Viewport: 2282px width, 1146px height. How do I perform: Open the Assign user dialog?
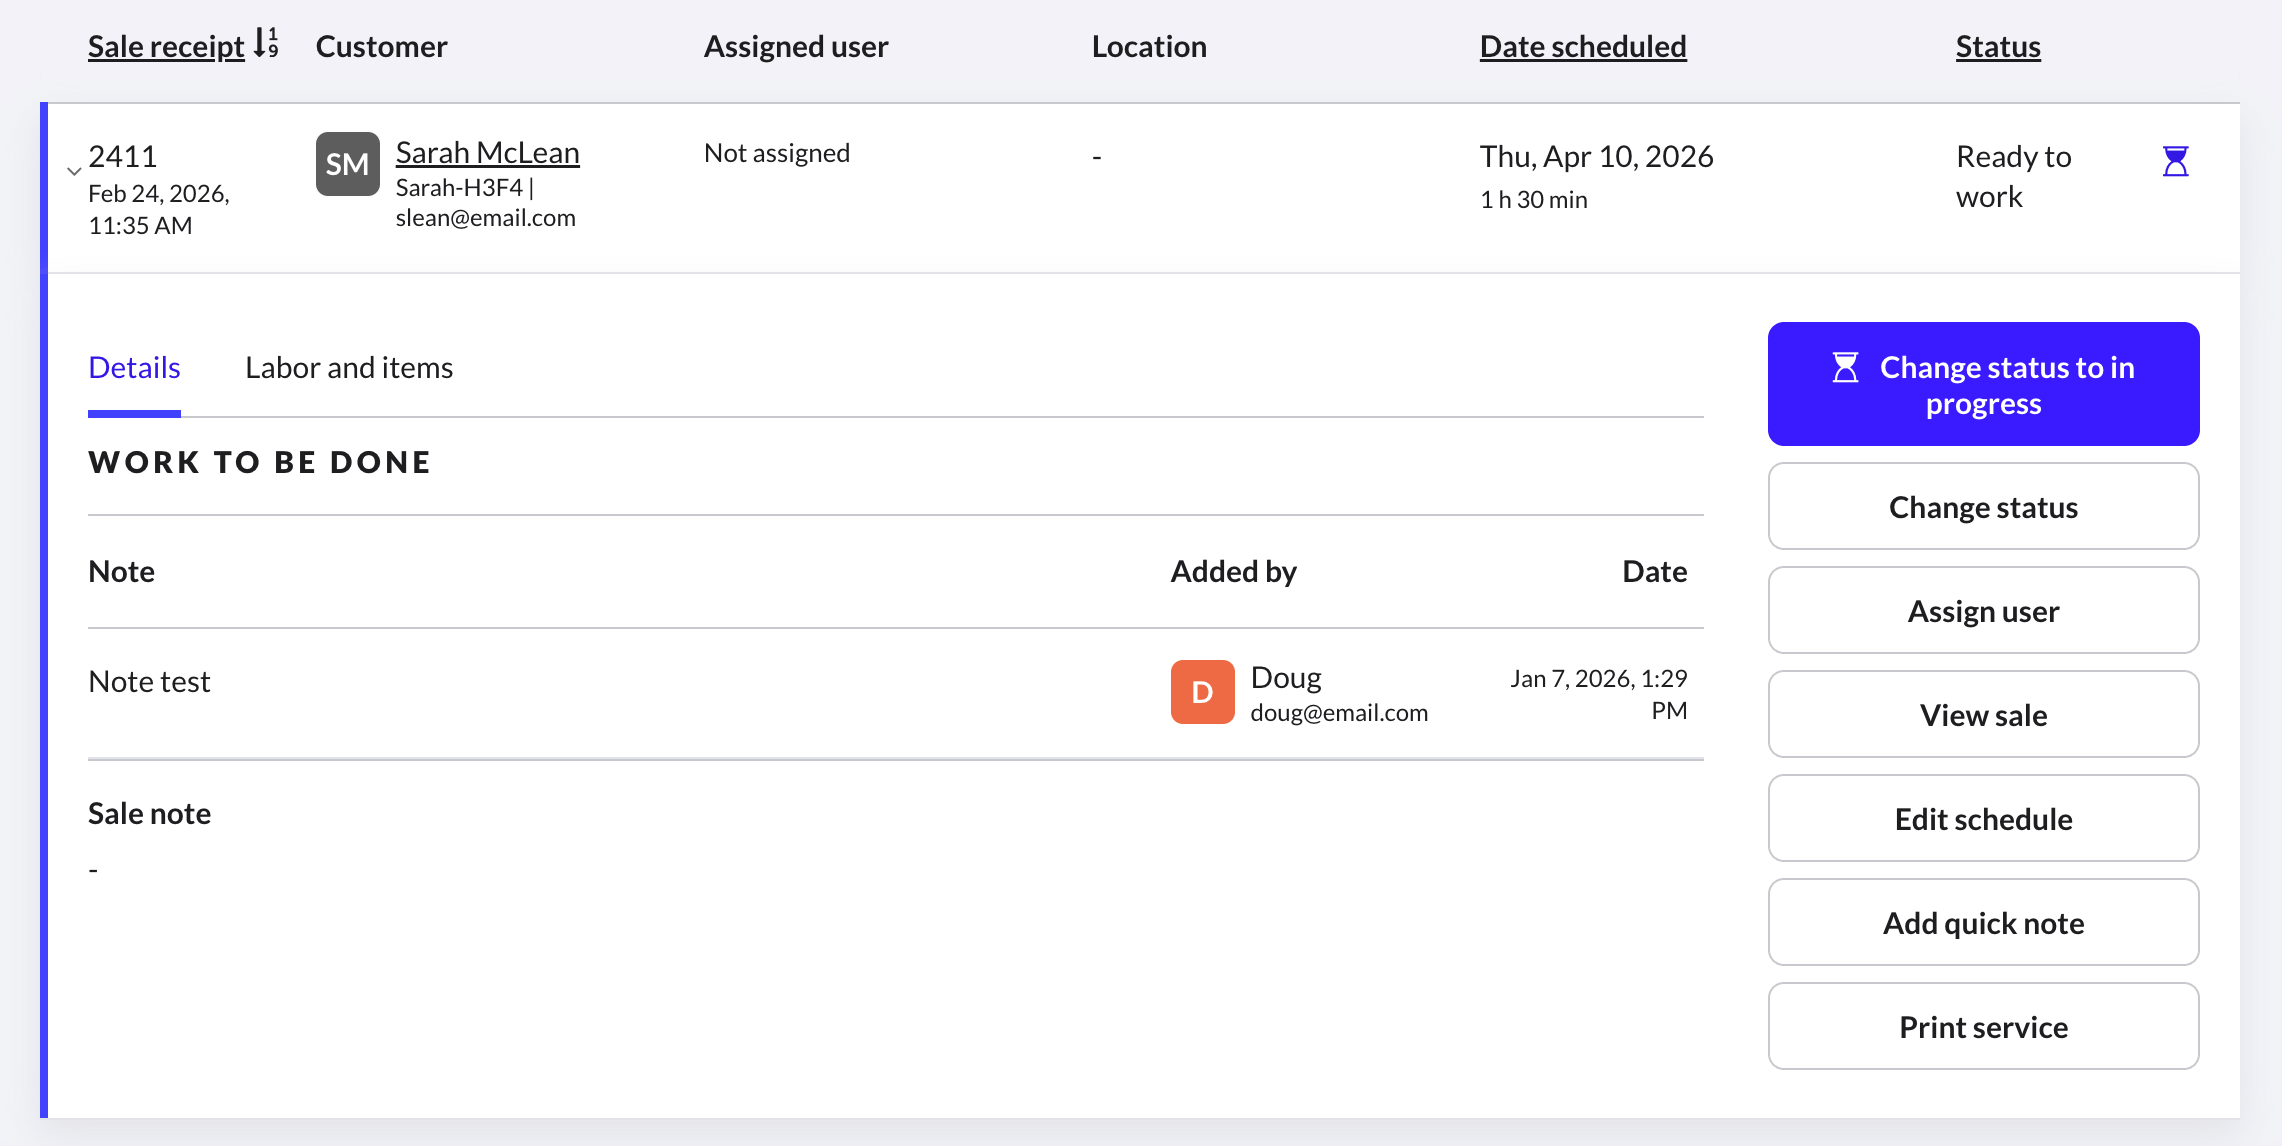coord(1982,611)
